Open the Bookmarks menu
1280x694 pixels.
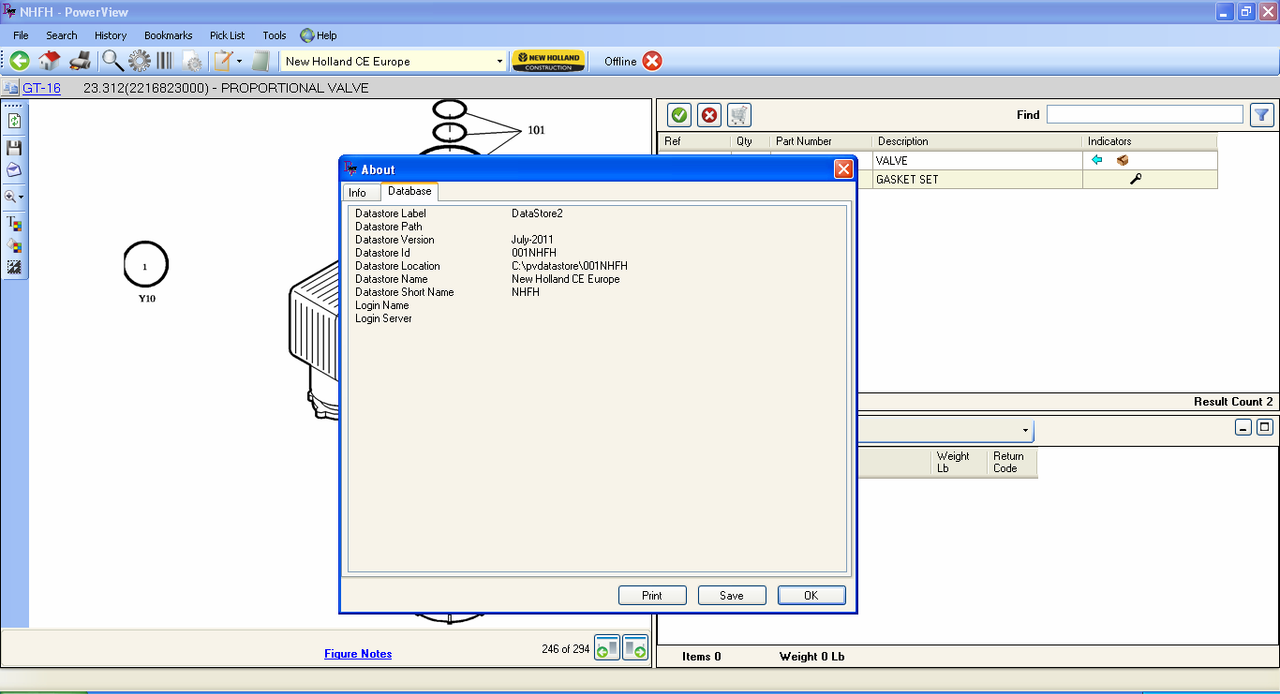tap(168, 35)
